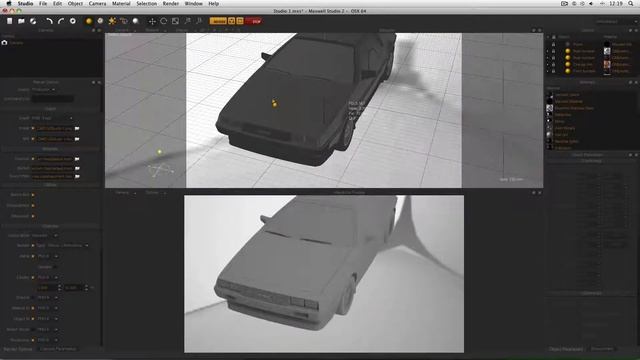Click the orange pivot marker on car hood
Screen dimensions: 640x360
click(274, 103)
